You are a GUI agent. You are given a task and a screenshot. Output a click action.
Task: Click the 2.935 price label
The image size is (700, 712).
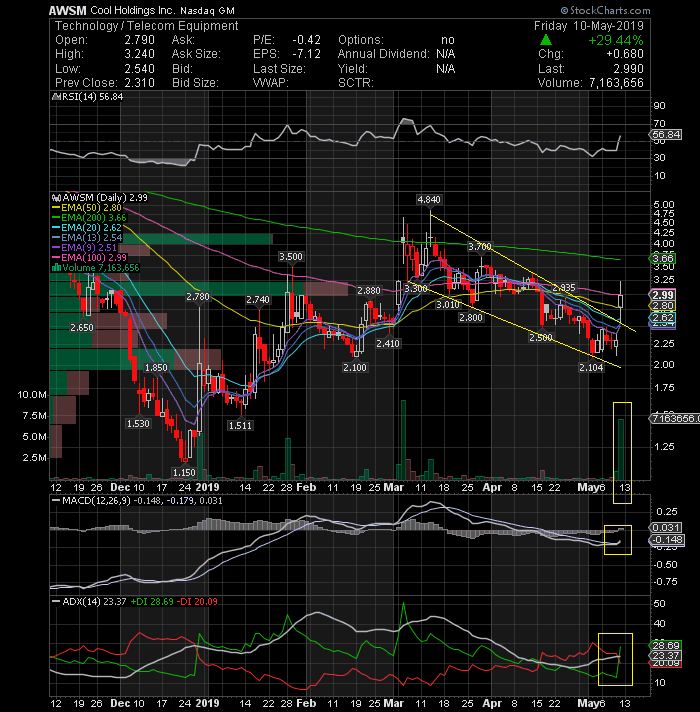(x=564, y=287)
